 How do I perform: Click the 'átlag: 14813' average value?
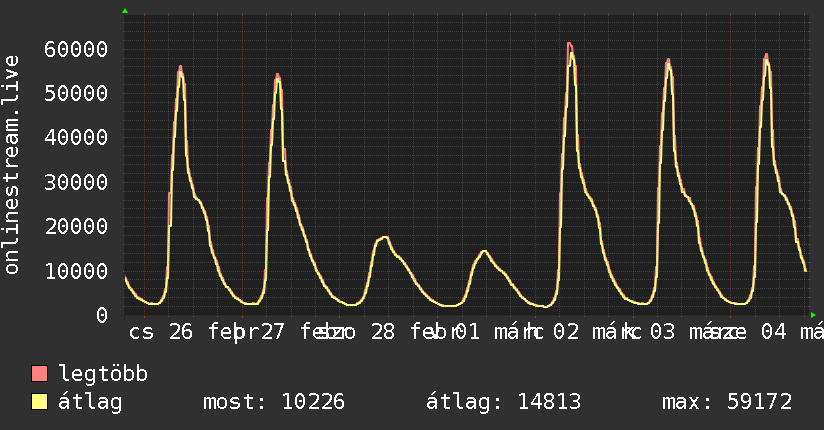click(503, 402)
